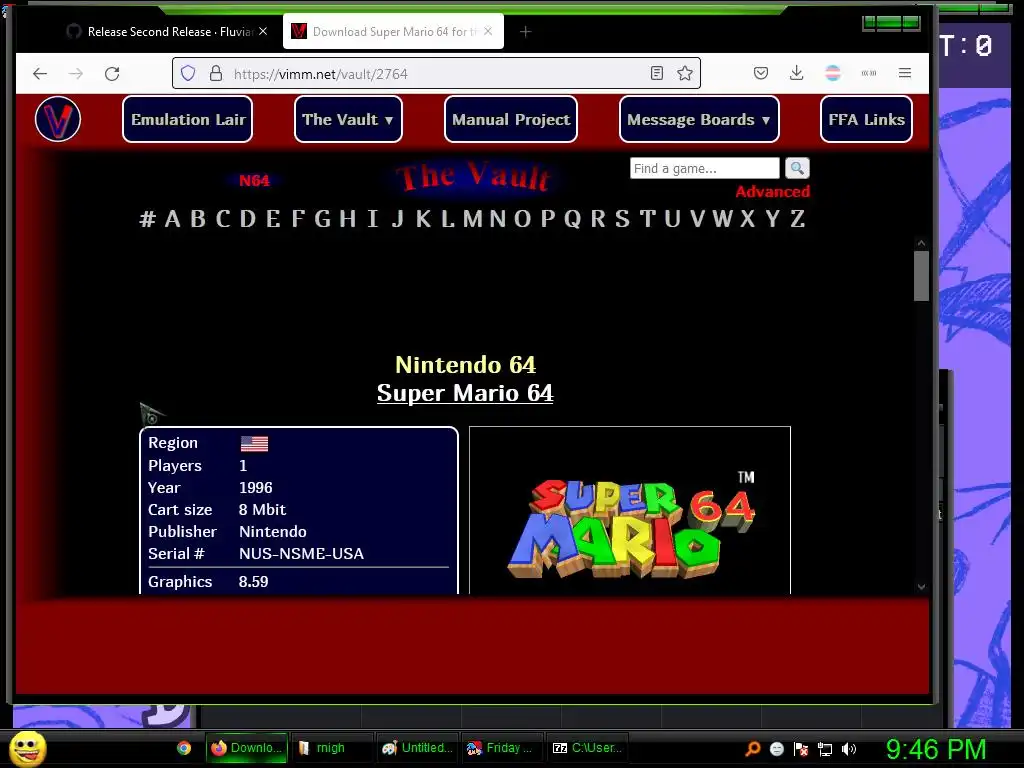Viewport: 1024px width, 768px height.
Task: Click the Advanced search link
Action: (x=773, y=191)
